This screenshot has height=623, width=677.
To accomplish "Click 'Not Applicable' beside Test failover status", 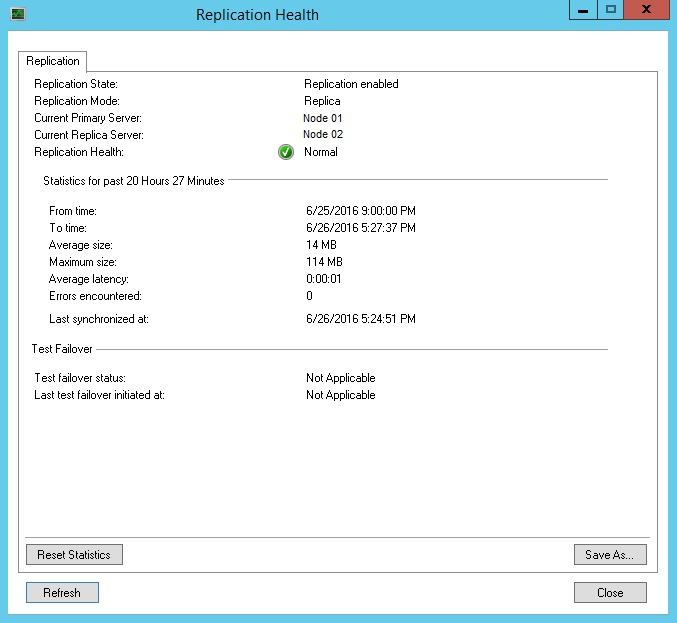I will [341, 378].
